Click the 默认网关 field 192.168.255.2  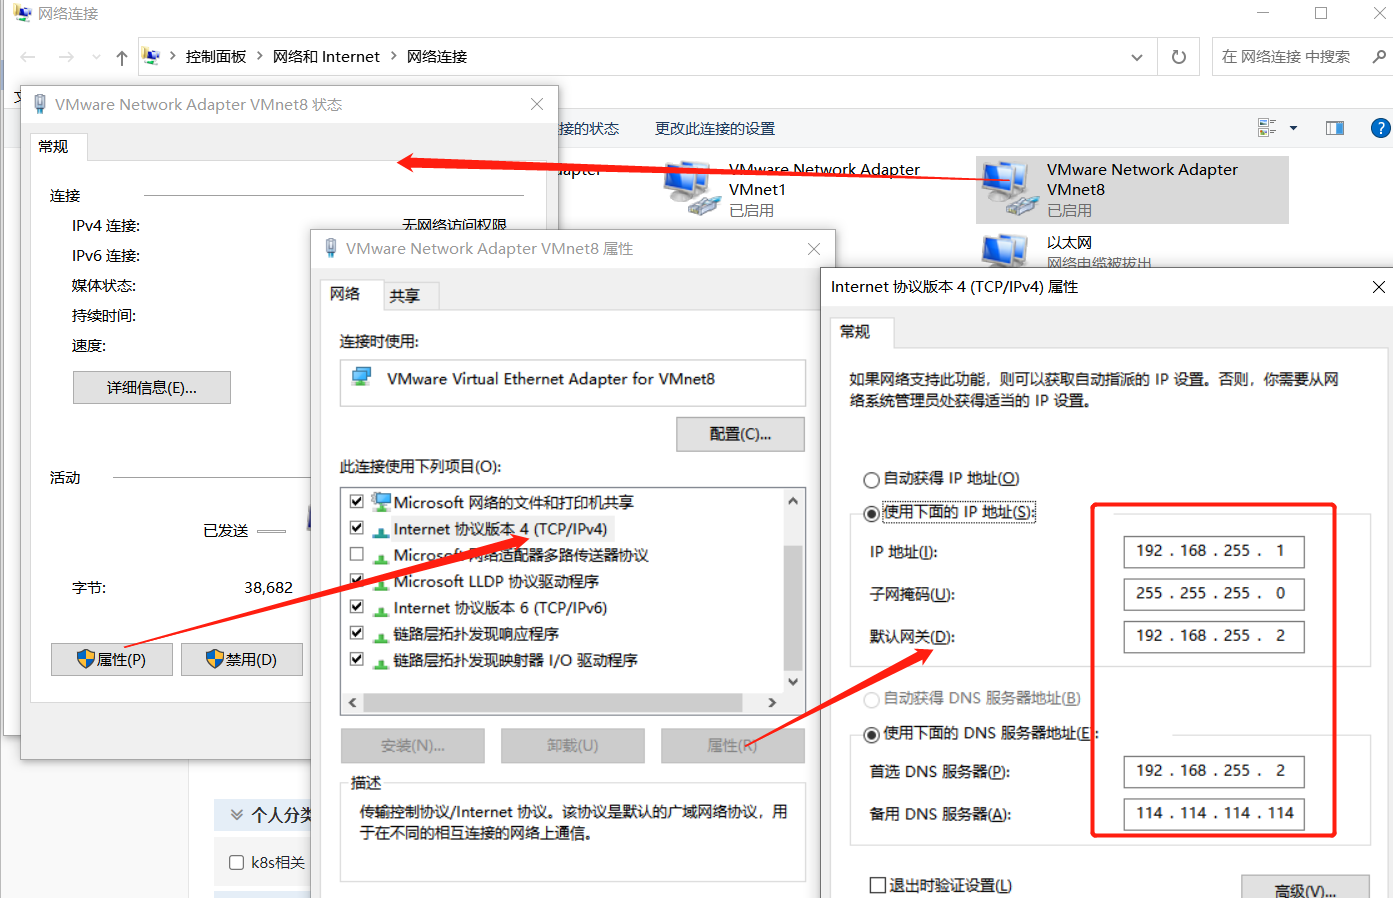coord(1214,636)
